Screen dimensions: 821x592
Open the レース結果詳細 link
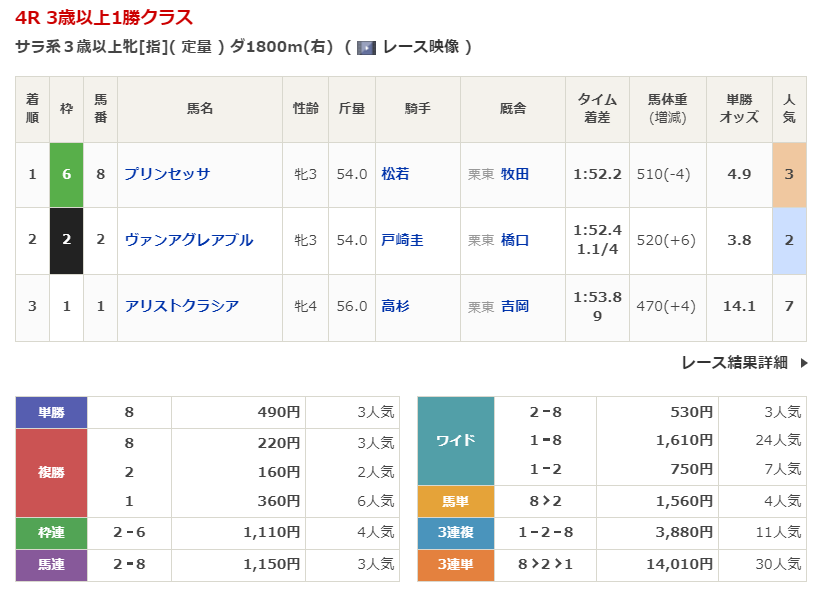point(734,362)
